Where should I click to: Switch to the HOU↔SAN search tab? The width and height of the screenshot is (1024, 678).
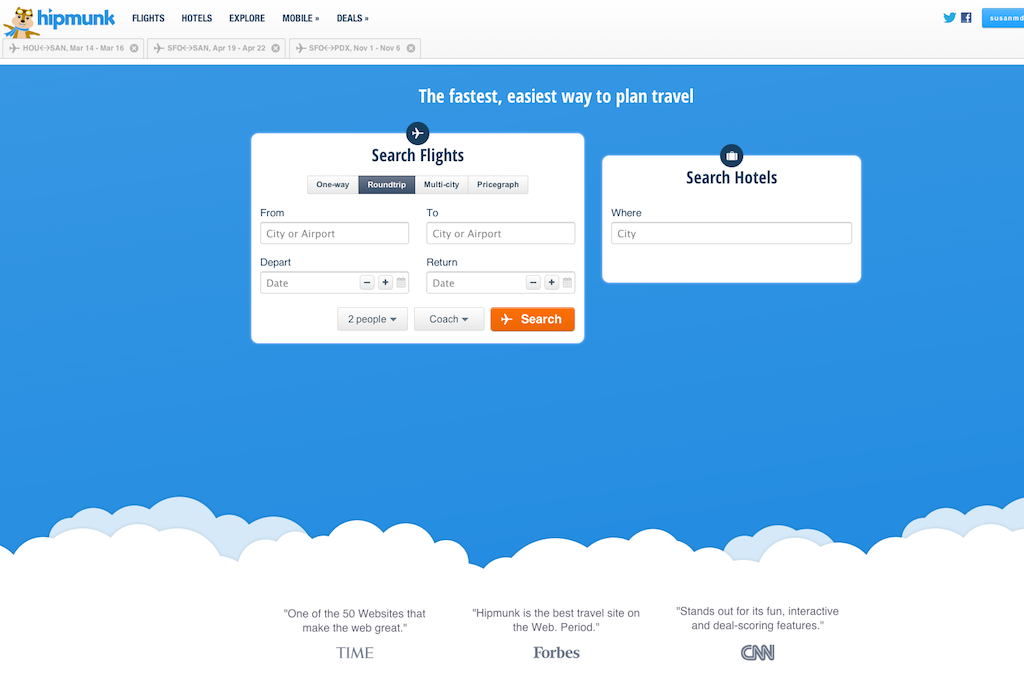pyautogui.click(x=70, y=47)
